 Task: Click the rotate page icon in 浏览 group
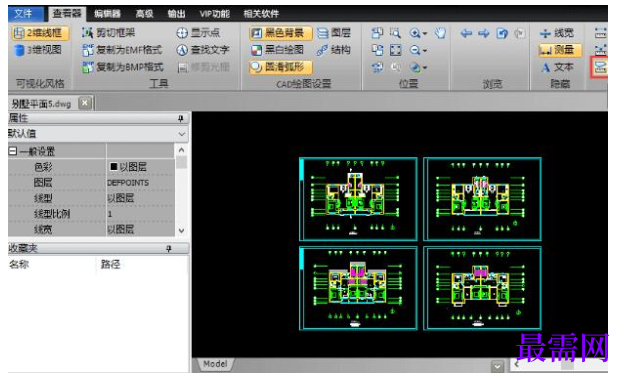(x=502, y=33)
